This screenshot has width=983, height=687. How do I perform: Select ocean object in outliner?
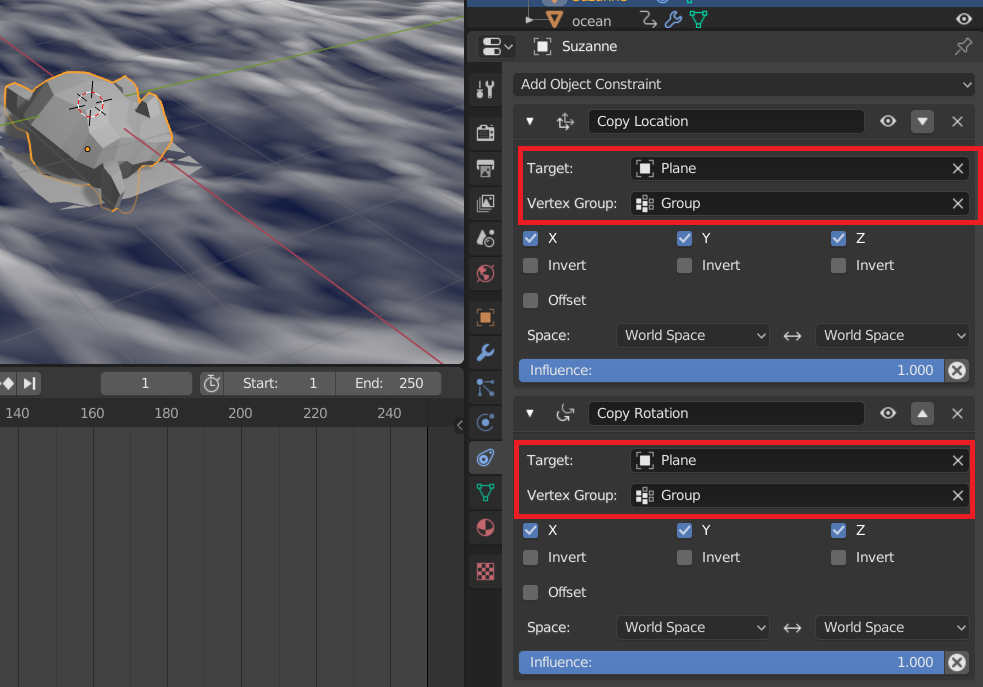point(591,21)
